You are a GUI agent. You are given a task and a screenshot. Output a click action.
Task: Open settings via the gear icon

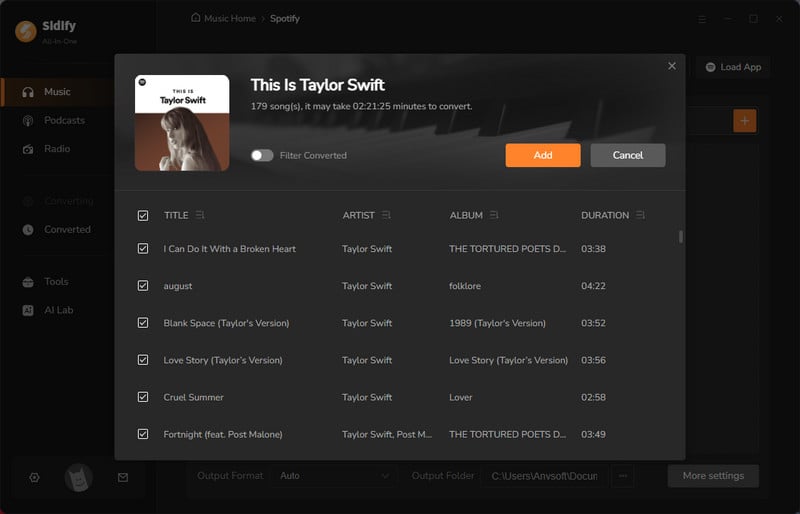pyautogui.click(x=34, y=478)
